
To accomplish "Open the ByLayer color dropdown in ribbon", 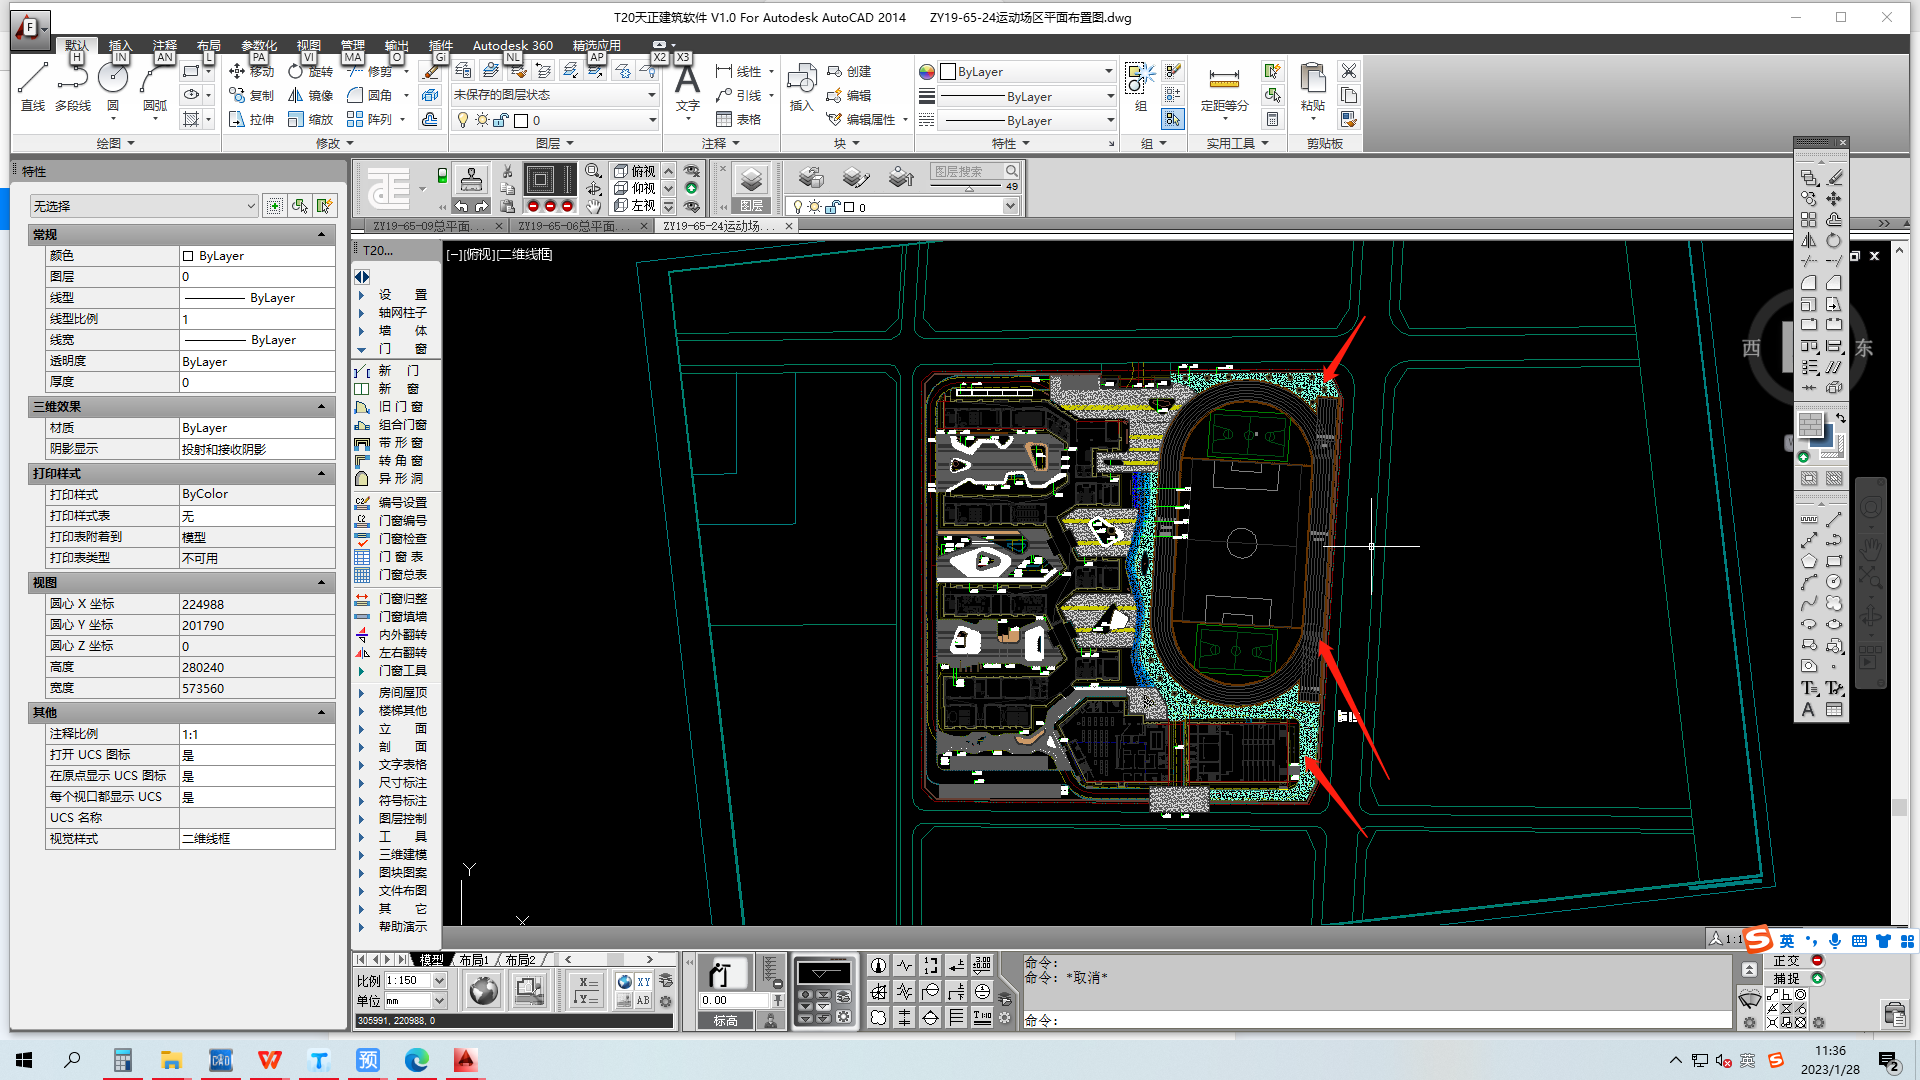I will click(1027, 72).
